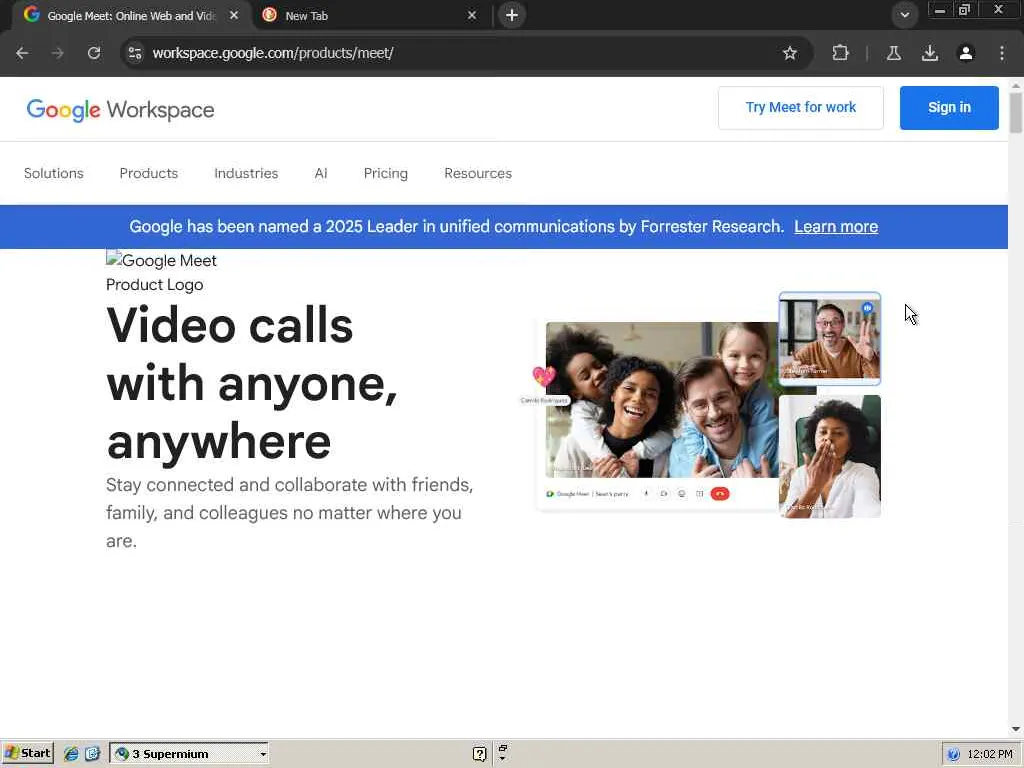Open the Chrome Labs flask icon
1024x768 pixels.
pyautogui.click(x=894, y=53)
